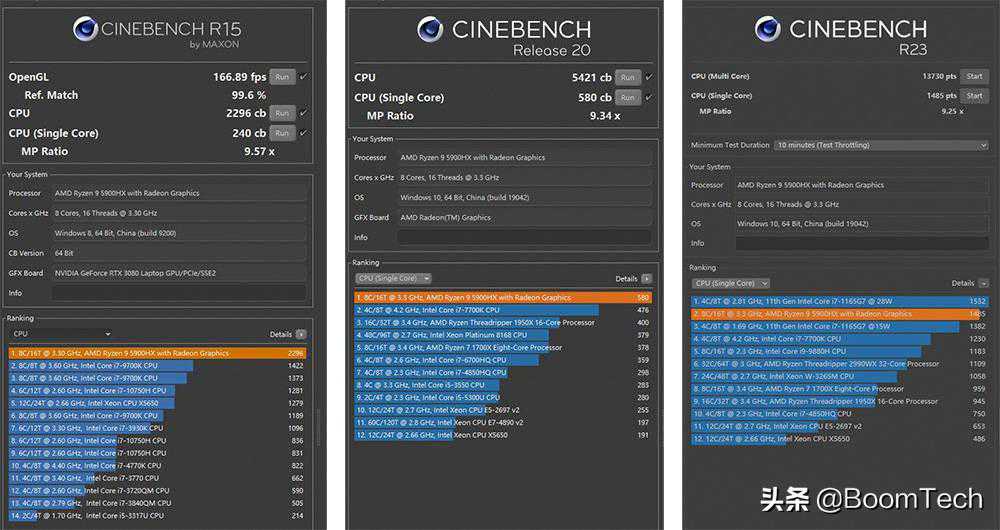1000x530 pixels.
Task: Start the CPU (Multi Core) test in R23
Action: click(974, 76)
